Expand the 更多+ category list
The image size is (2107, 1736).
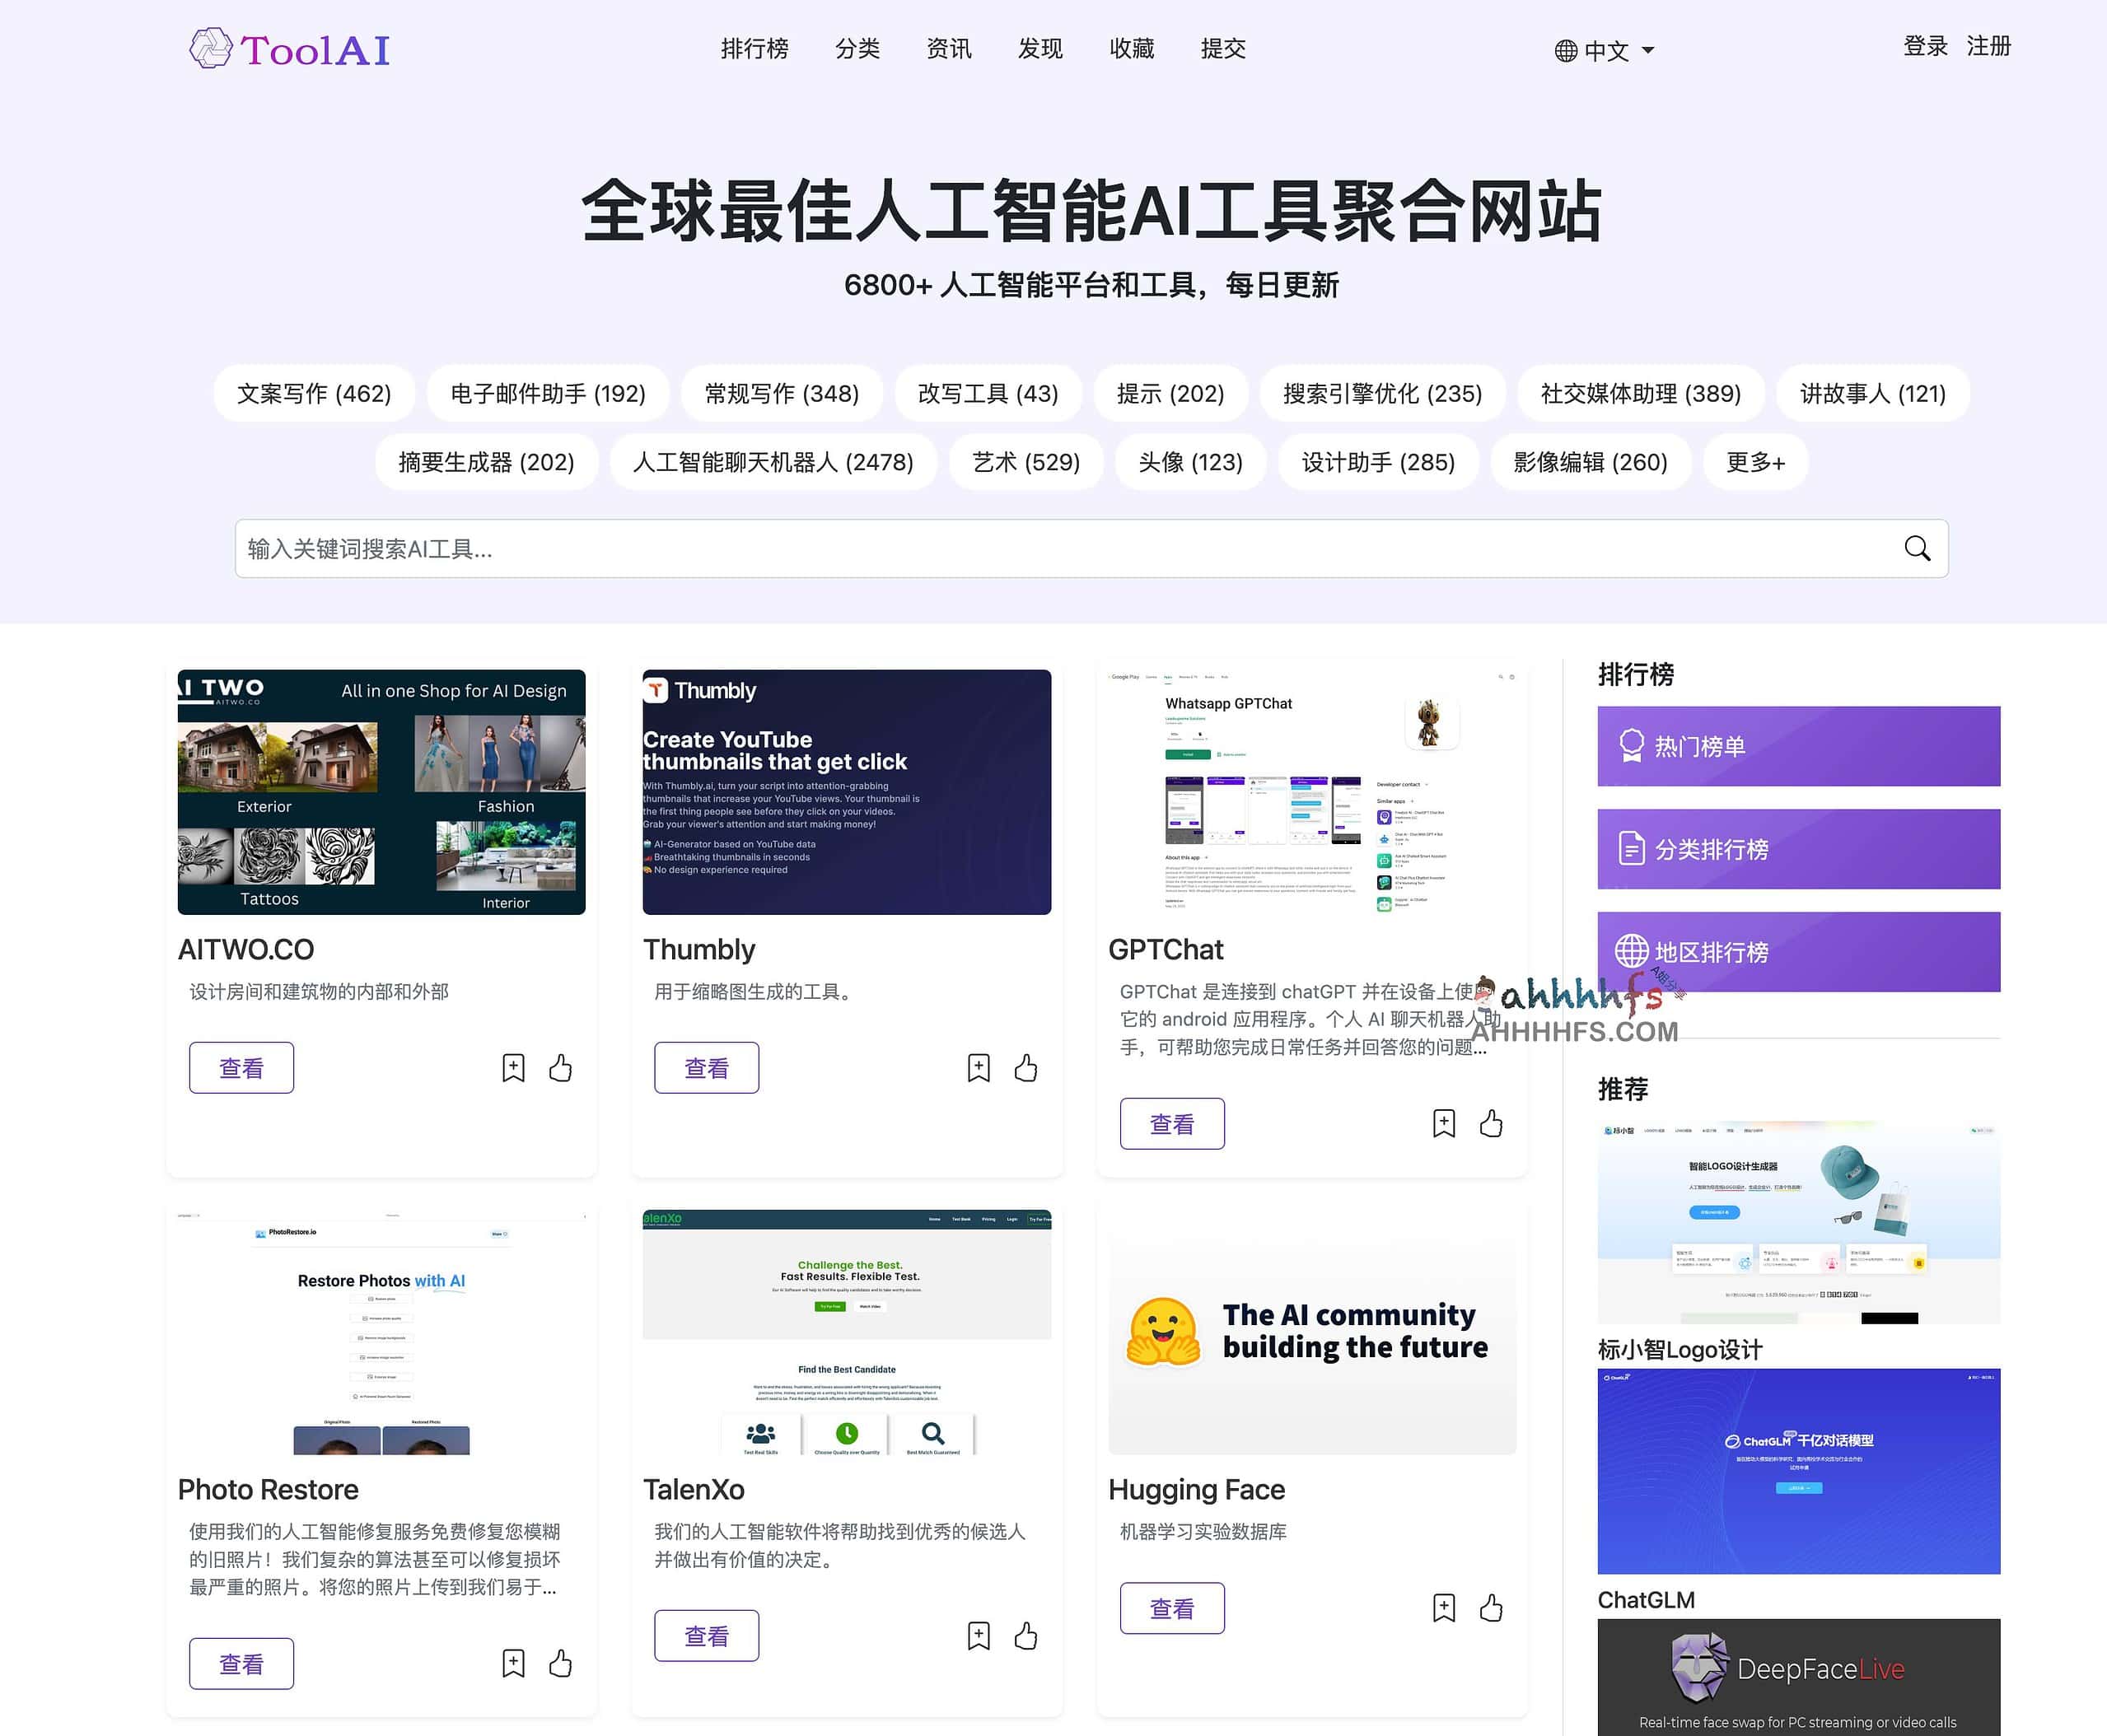(1755, 462)
